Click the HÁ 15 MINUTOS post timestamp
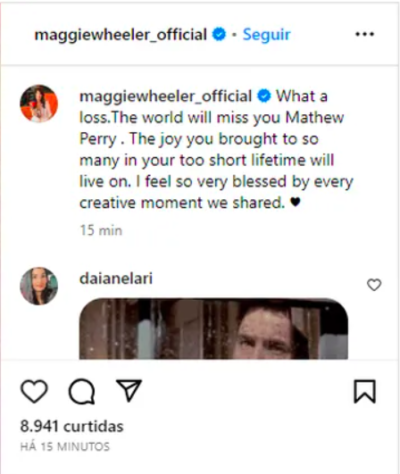 [x=65, y=447]
